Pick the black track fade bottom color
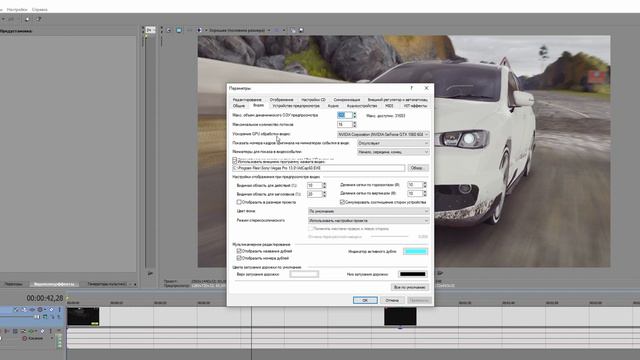The image size is (640, 360). (413, 274)
